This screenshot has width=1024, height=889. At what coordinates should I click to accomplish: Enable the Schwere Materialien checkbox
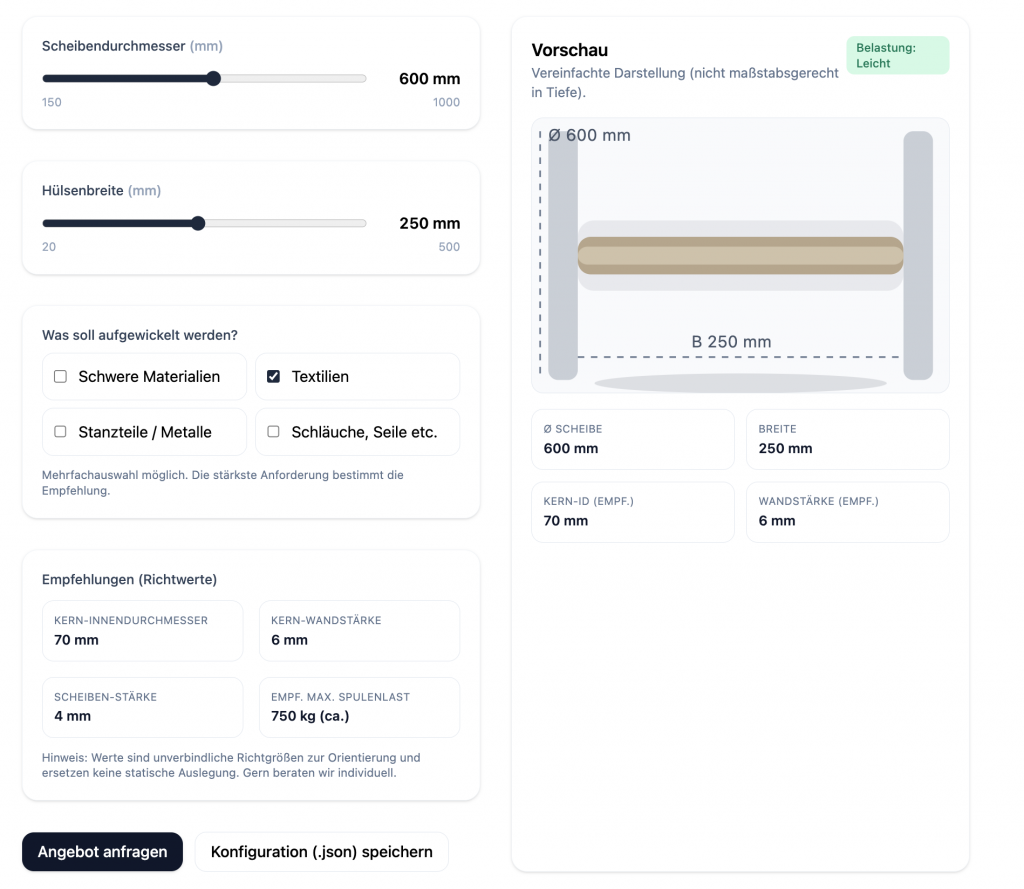click(60, 377)
